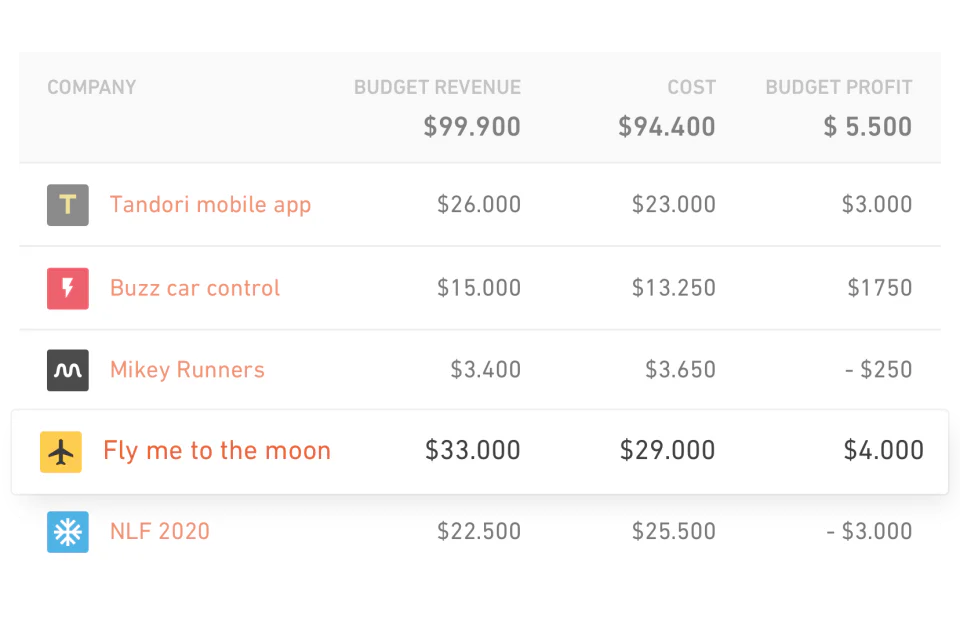Go to the NLF 2020 project
Screen dimensions: 960x626
[160, 531]
